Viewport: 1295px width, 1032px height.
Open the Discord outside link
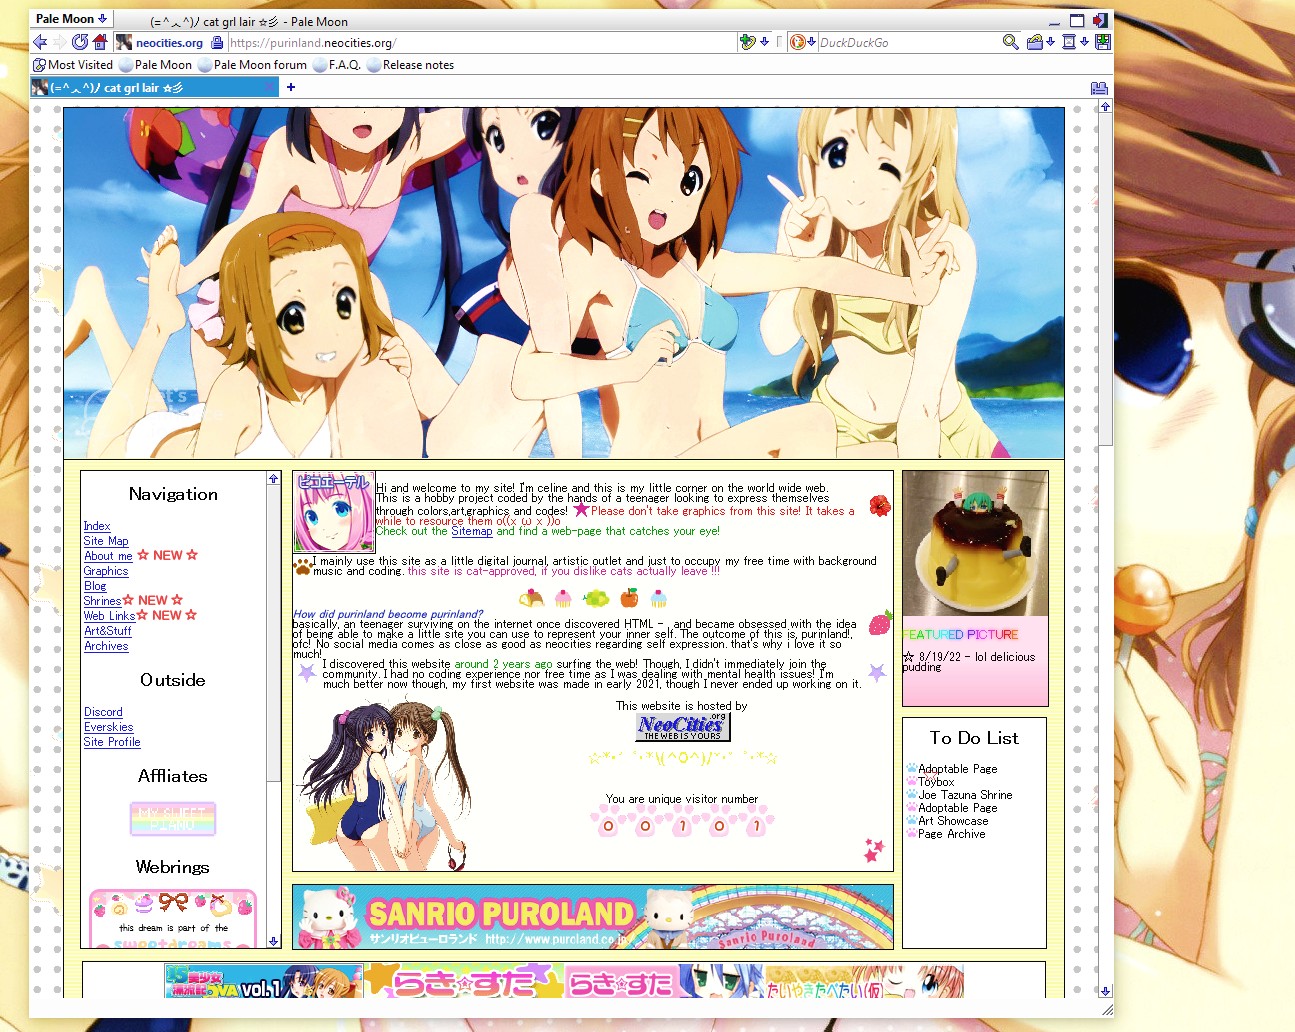point(103,712)
